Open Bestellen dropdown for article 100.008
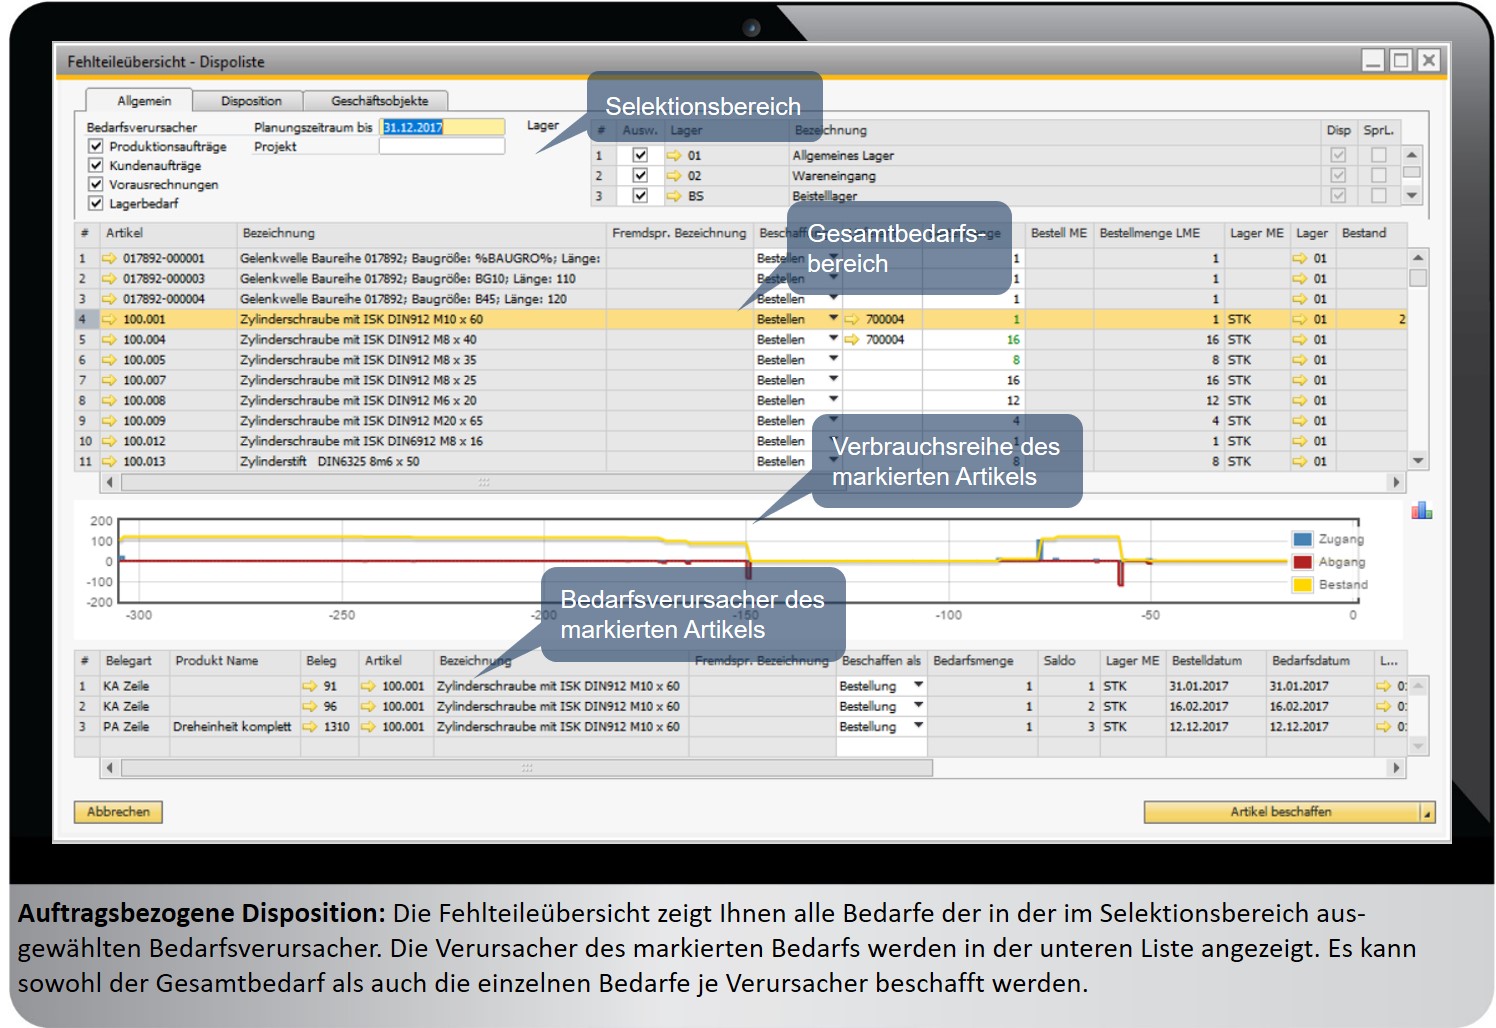The image size is (1496, 1028). tap(833, 400)
